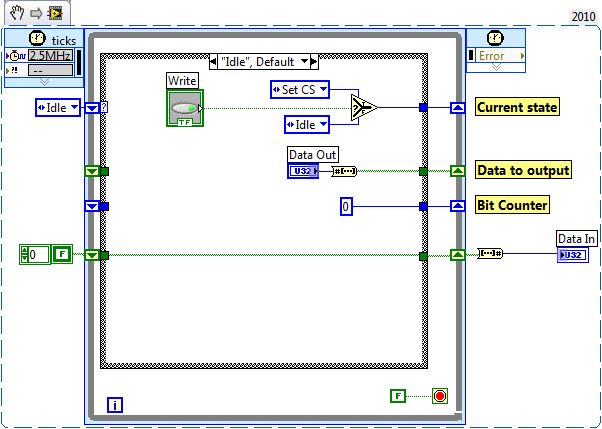Image resolution: width=602 pixels, height=429 pixels.
Task: Click the Current state label
Action: [517, 107]
